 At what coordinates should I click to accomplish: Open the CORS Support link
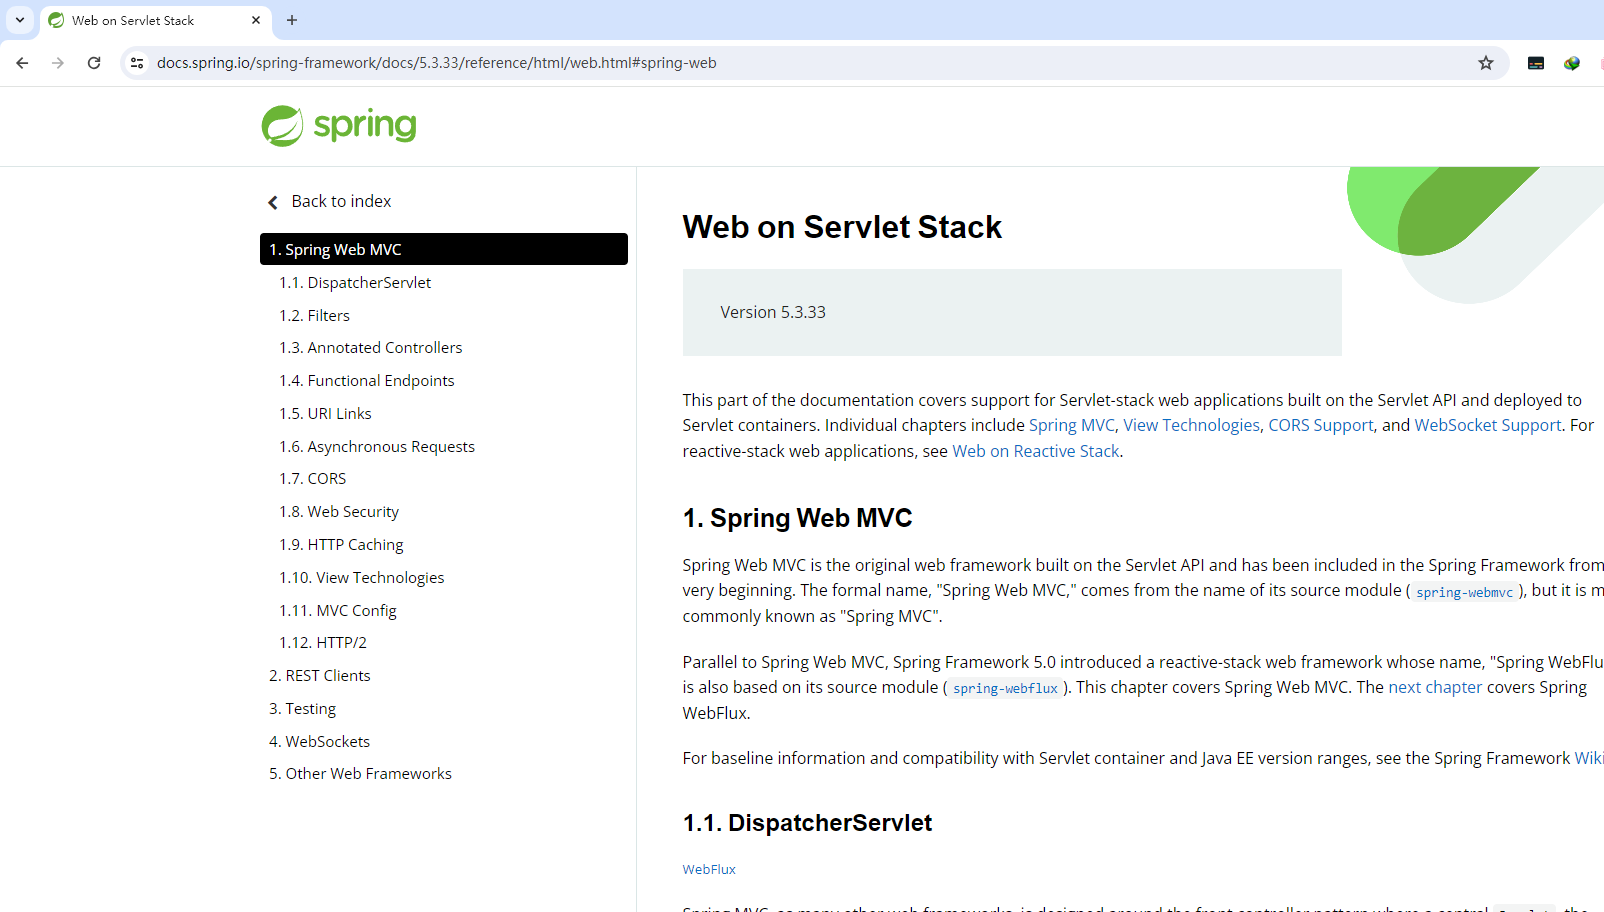pos(1320,425)
